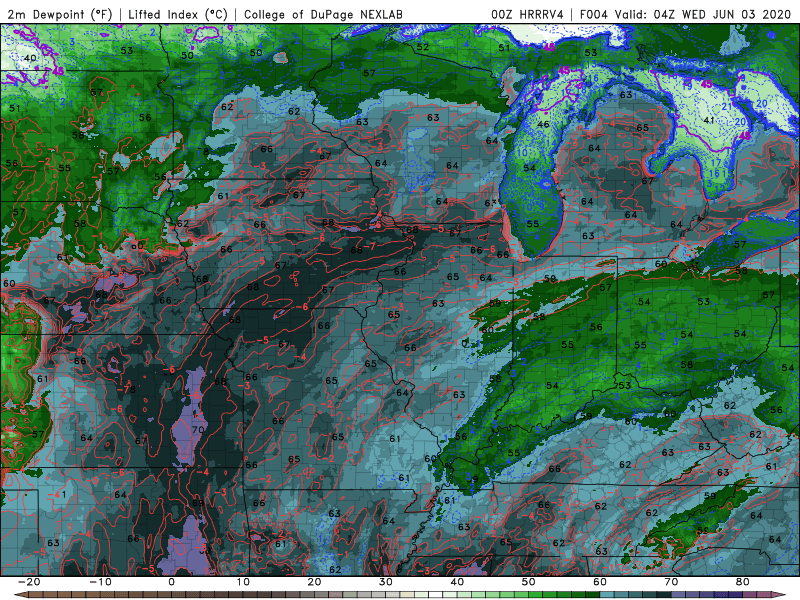Click the "2m Dewpoint (°F)" title text
This screenshot has width=800, height=600.
point(60,14)
